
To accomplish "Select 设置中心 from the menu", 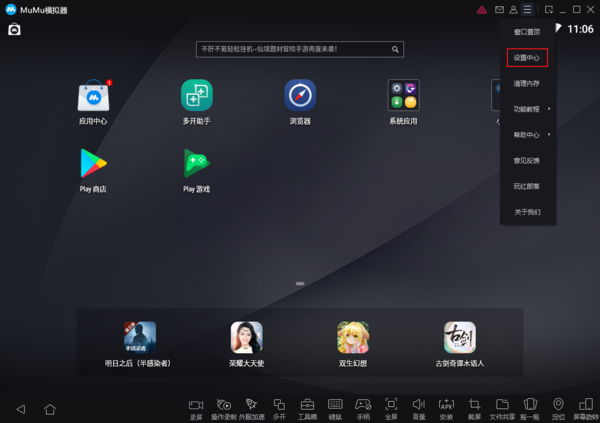I will 527,57.
